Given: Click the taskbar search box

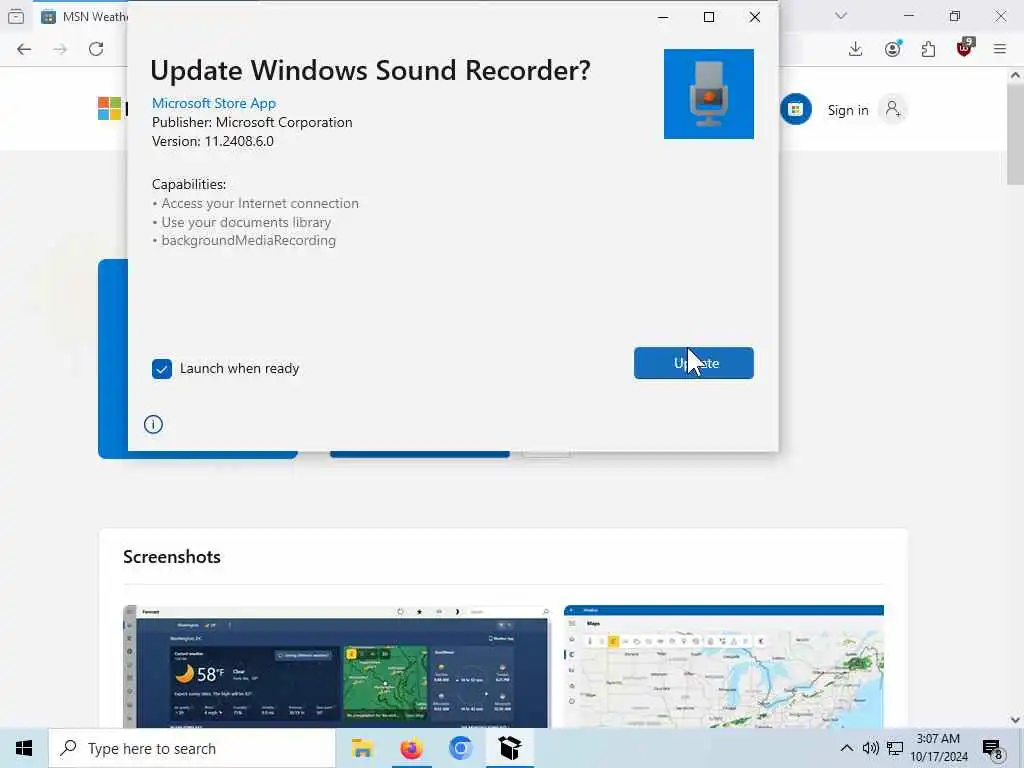Looking at the screenshot, I should (192, 748).
